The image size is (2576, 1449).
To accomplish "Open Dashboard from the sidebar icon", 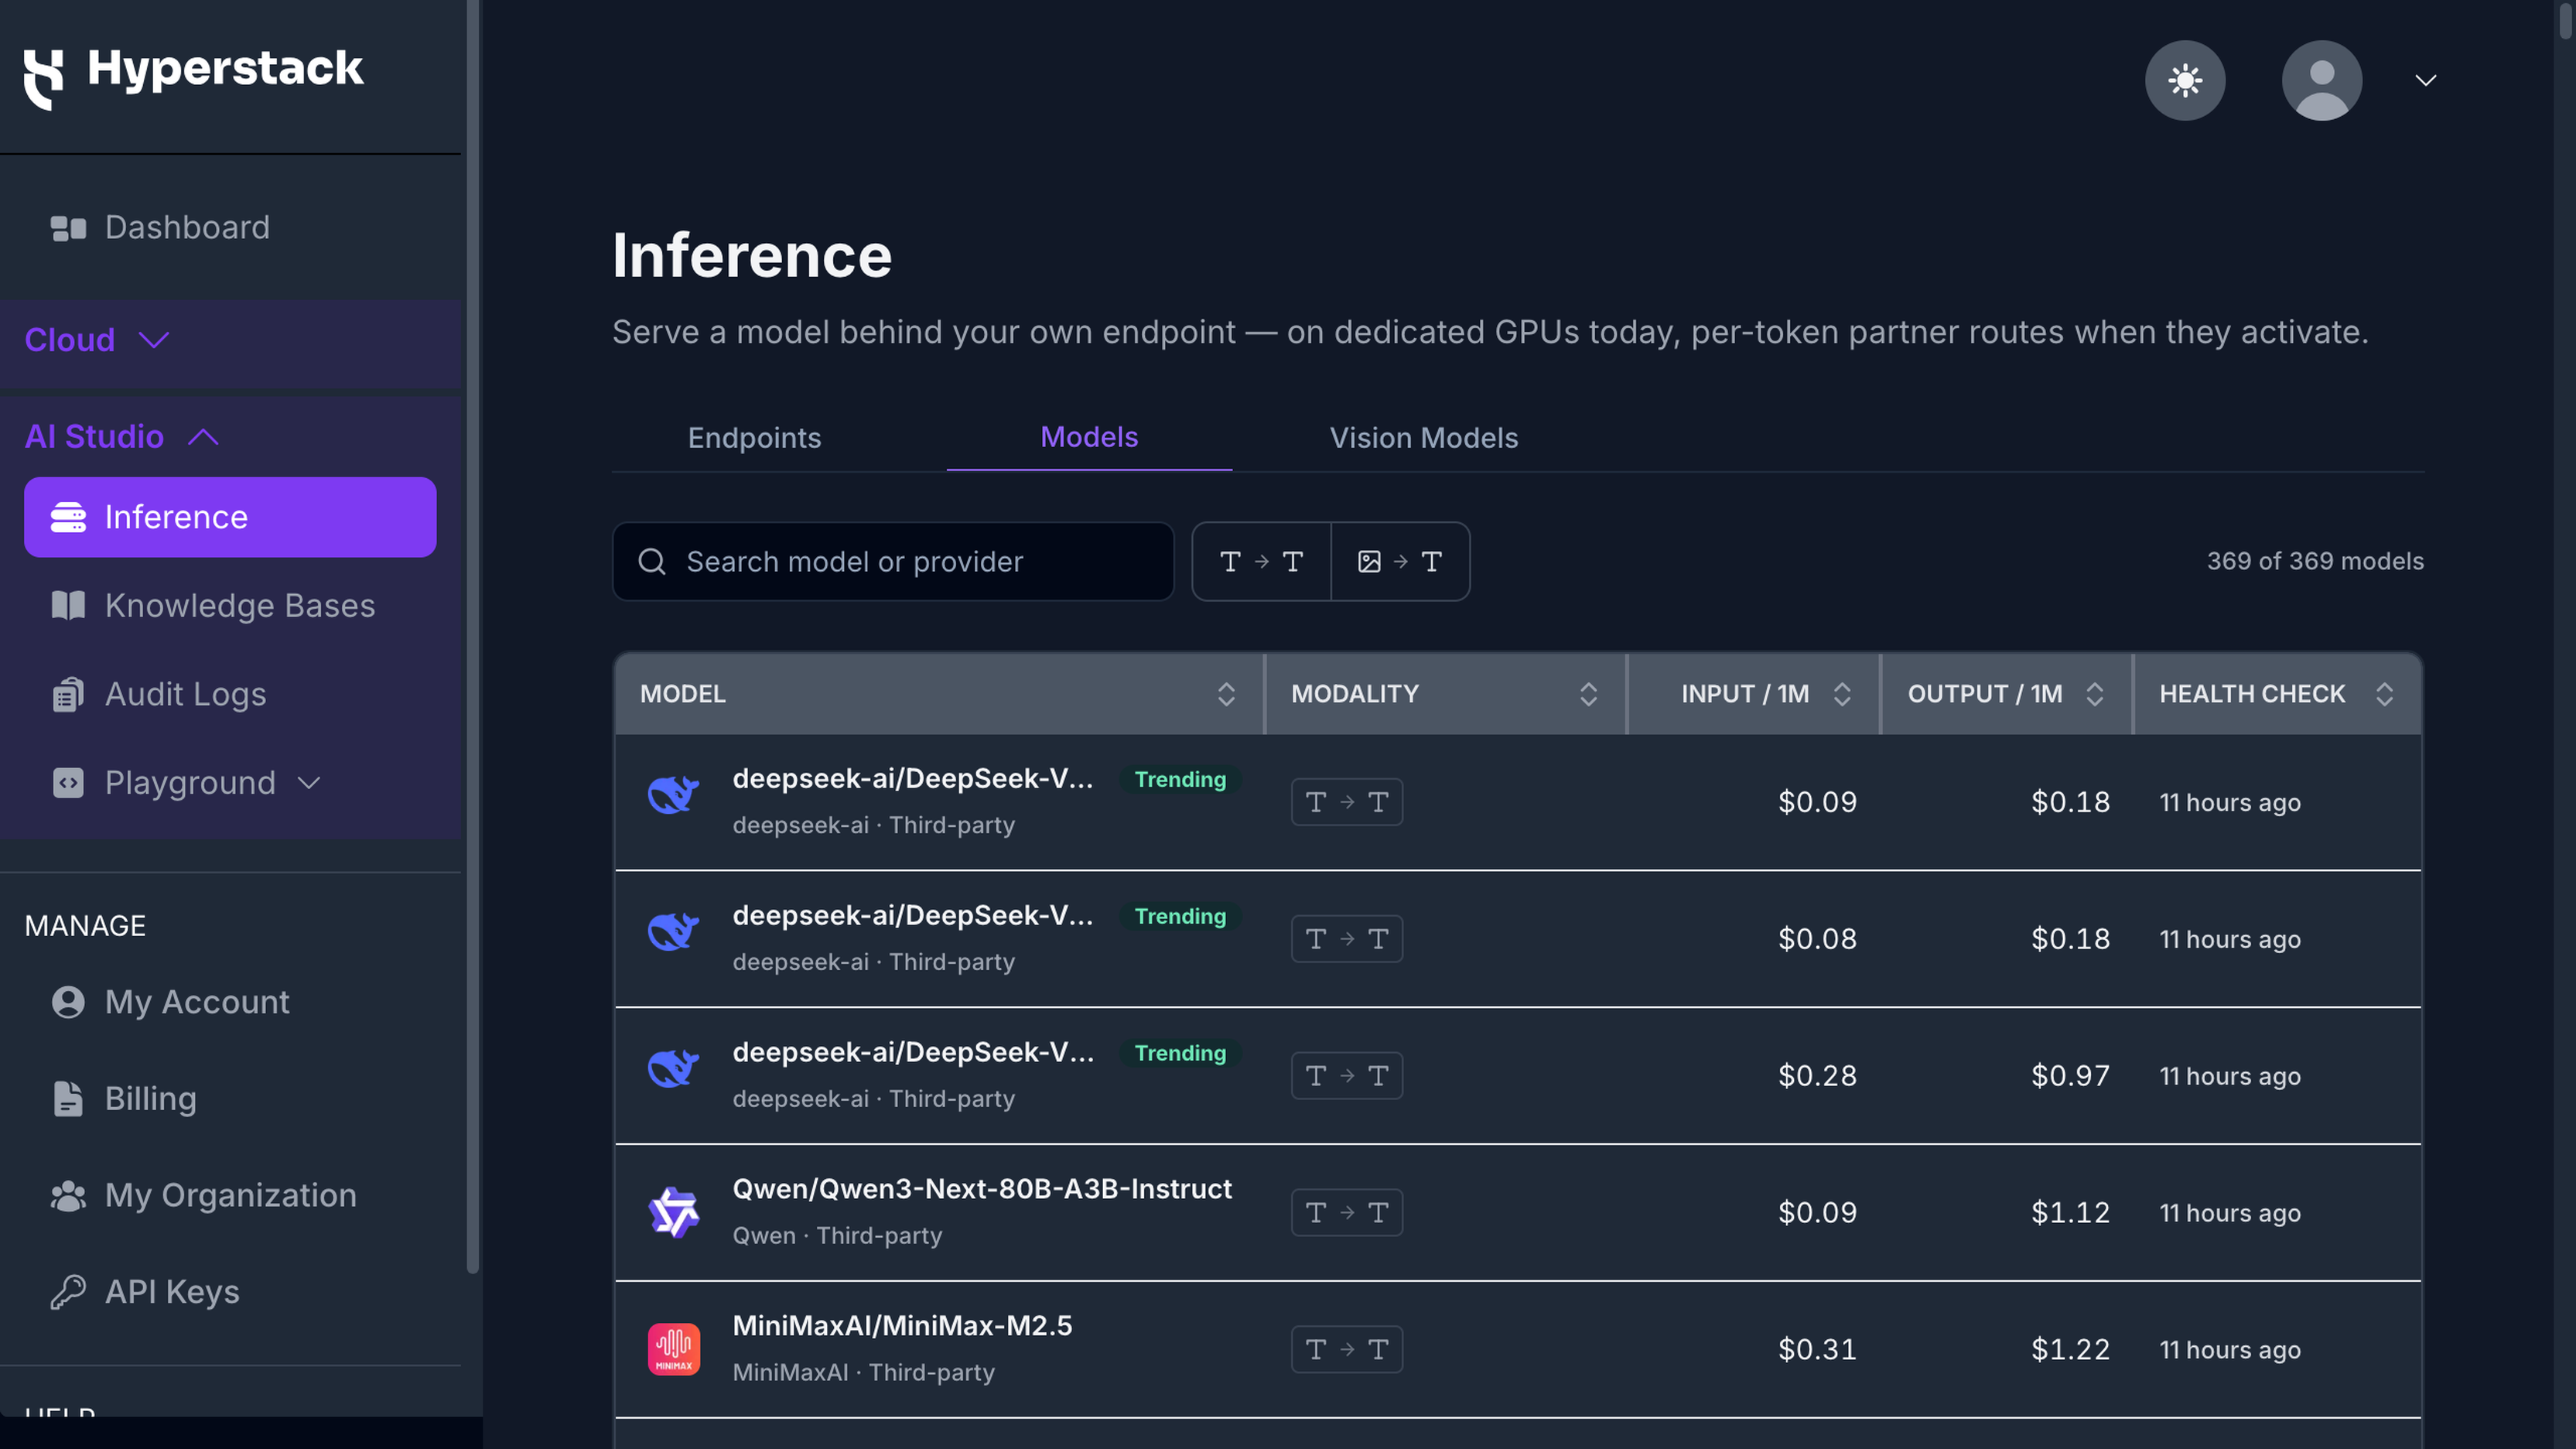I will 68,228.
